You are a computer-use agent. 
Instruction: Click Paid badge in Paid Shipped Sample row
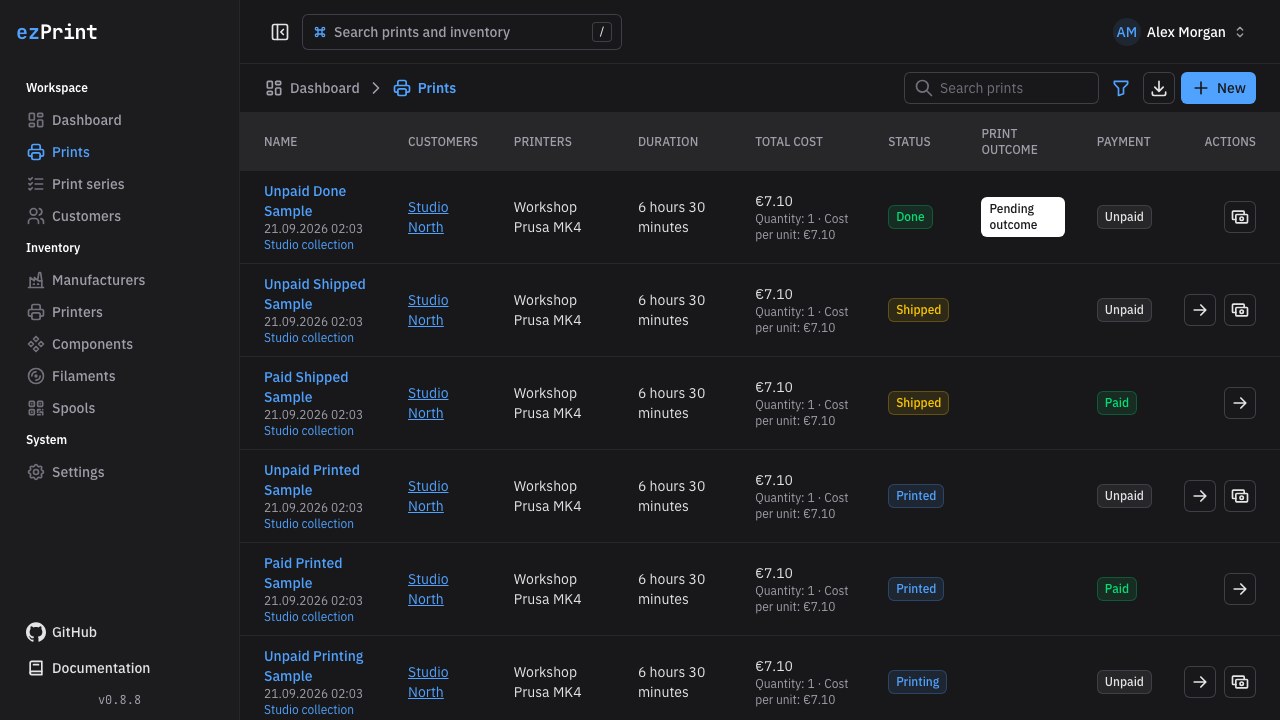1117,403
